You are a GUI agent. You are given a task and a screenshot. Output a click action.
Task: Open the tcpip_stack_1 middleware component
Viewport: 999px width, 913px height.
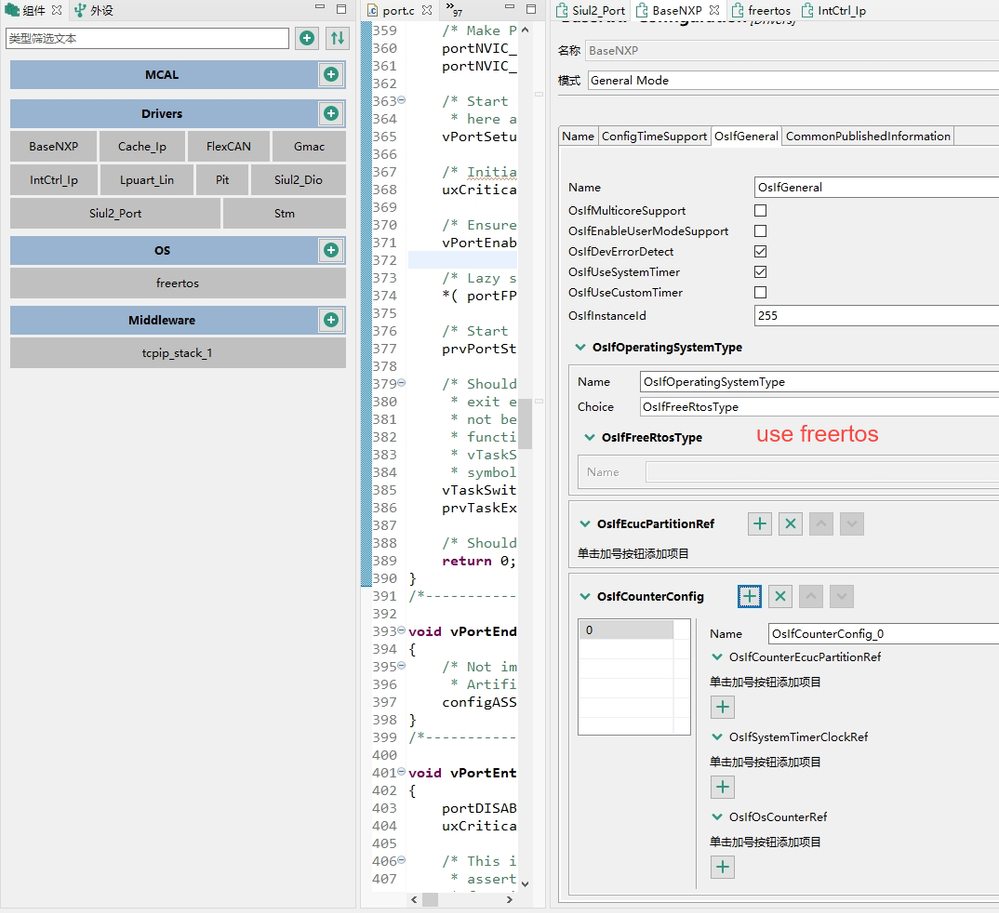point(178,352)
